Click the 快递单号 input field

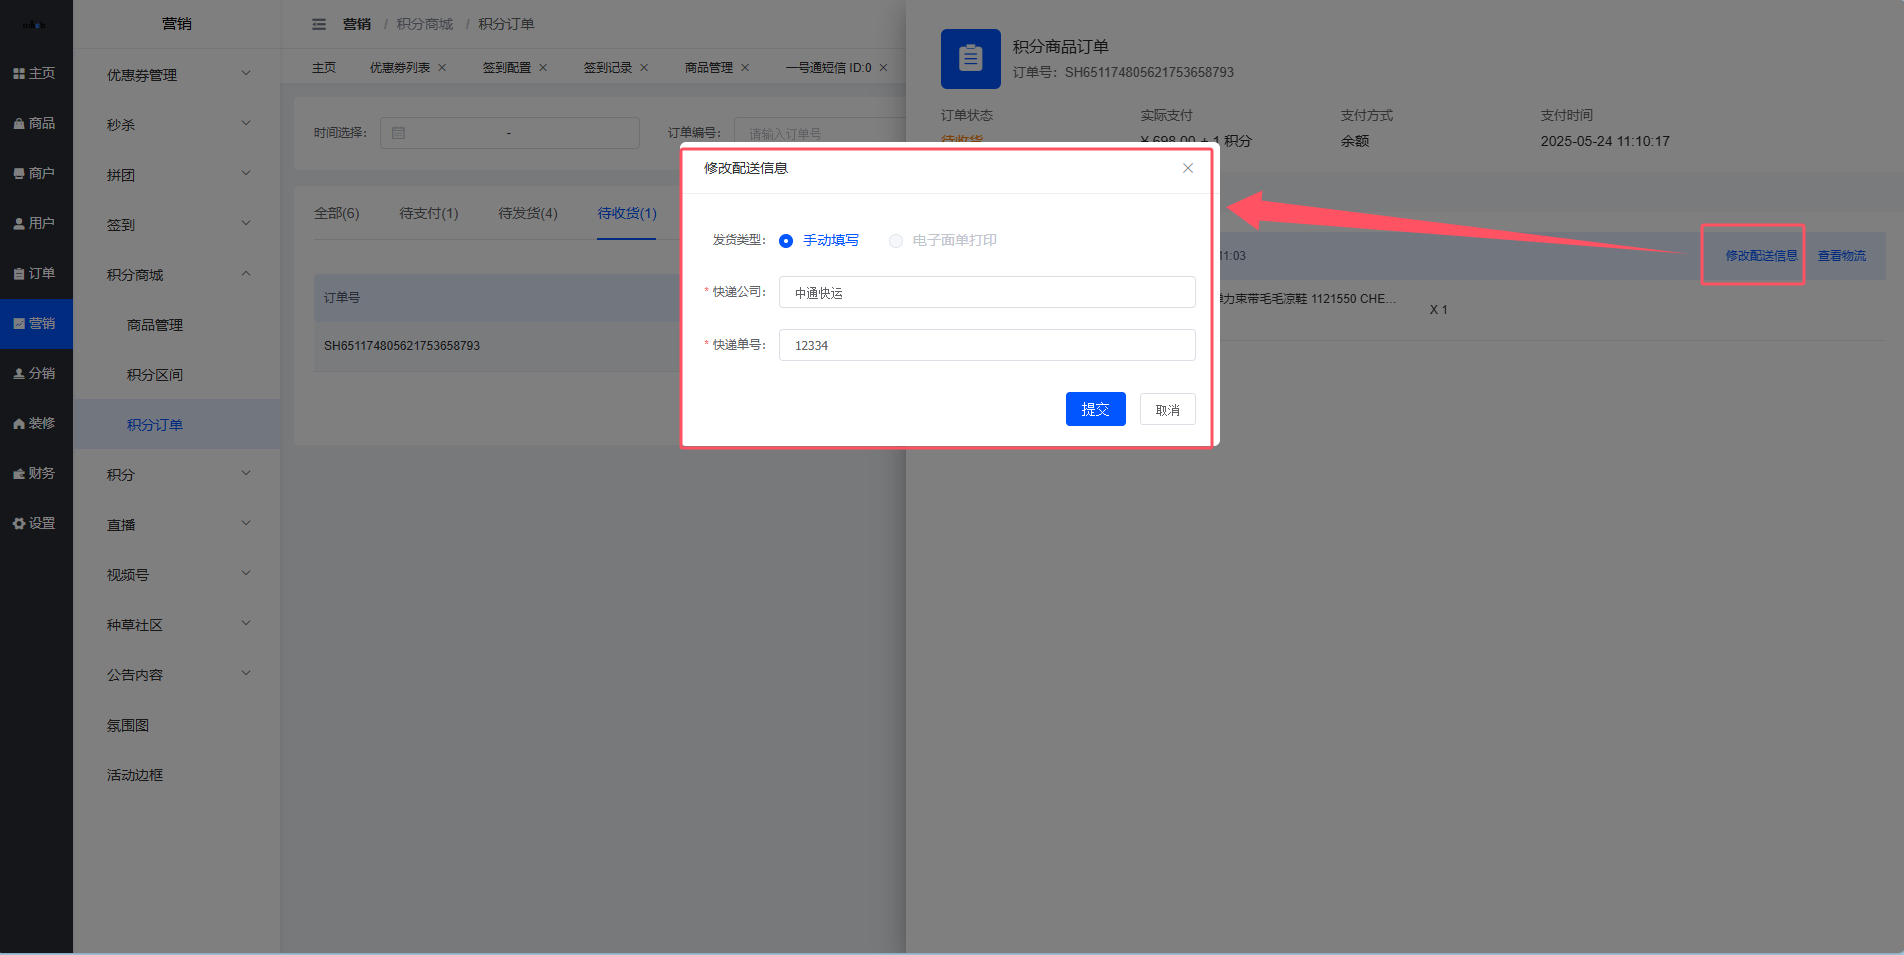click(x=986, y=345)
